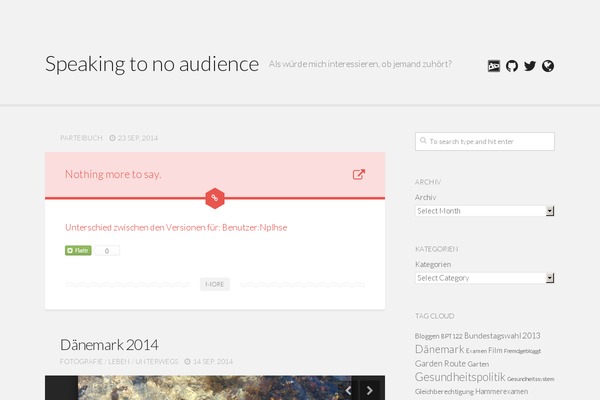Click the 'ARCHIV' widget heading
This screenshot has width=600, height=400.
(428, 182)
